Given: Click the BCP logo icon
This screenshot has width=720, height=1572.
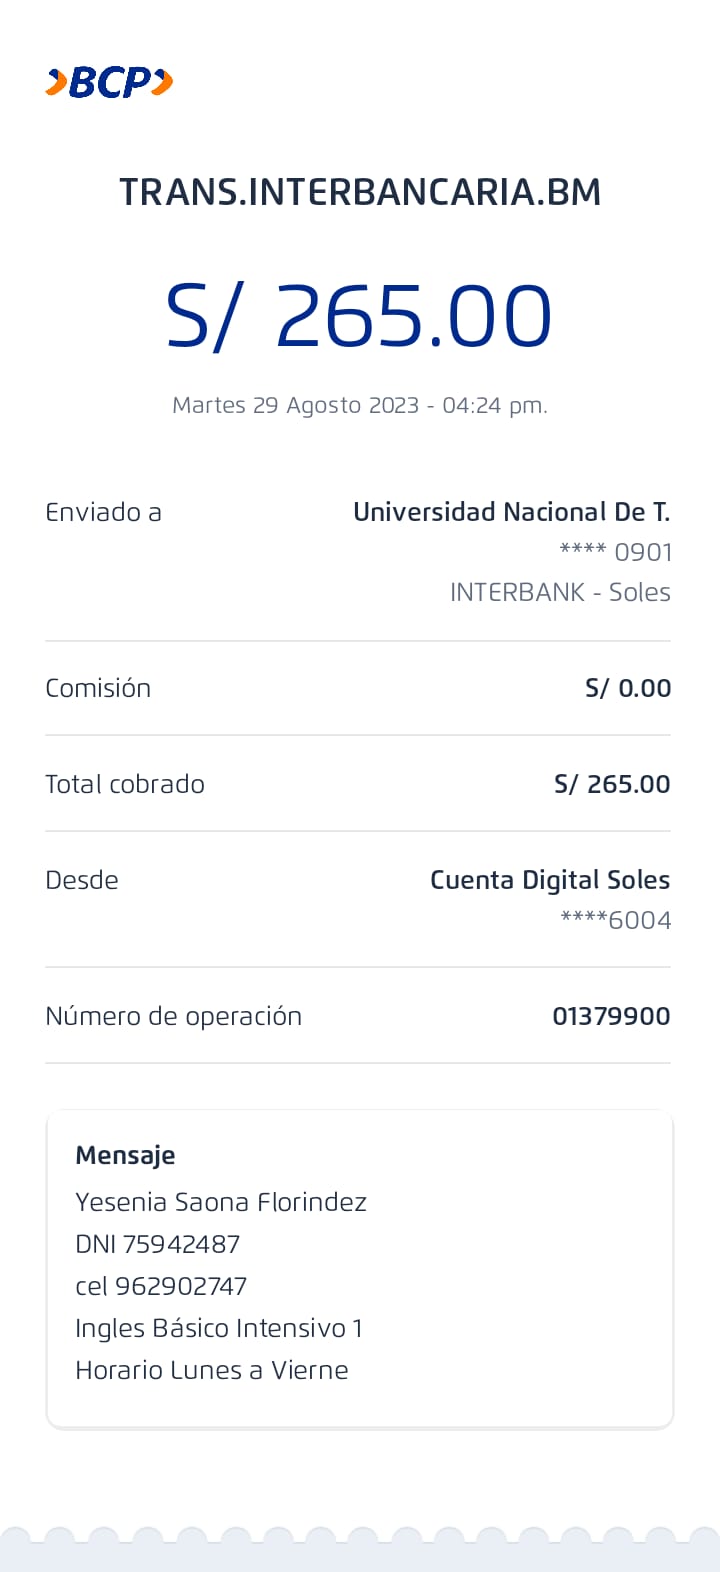Looking at the screenshot, I should [x=109, y=82].
